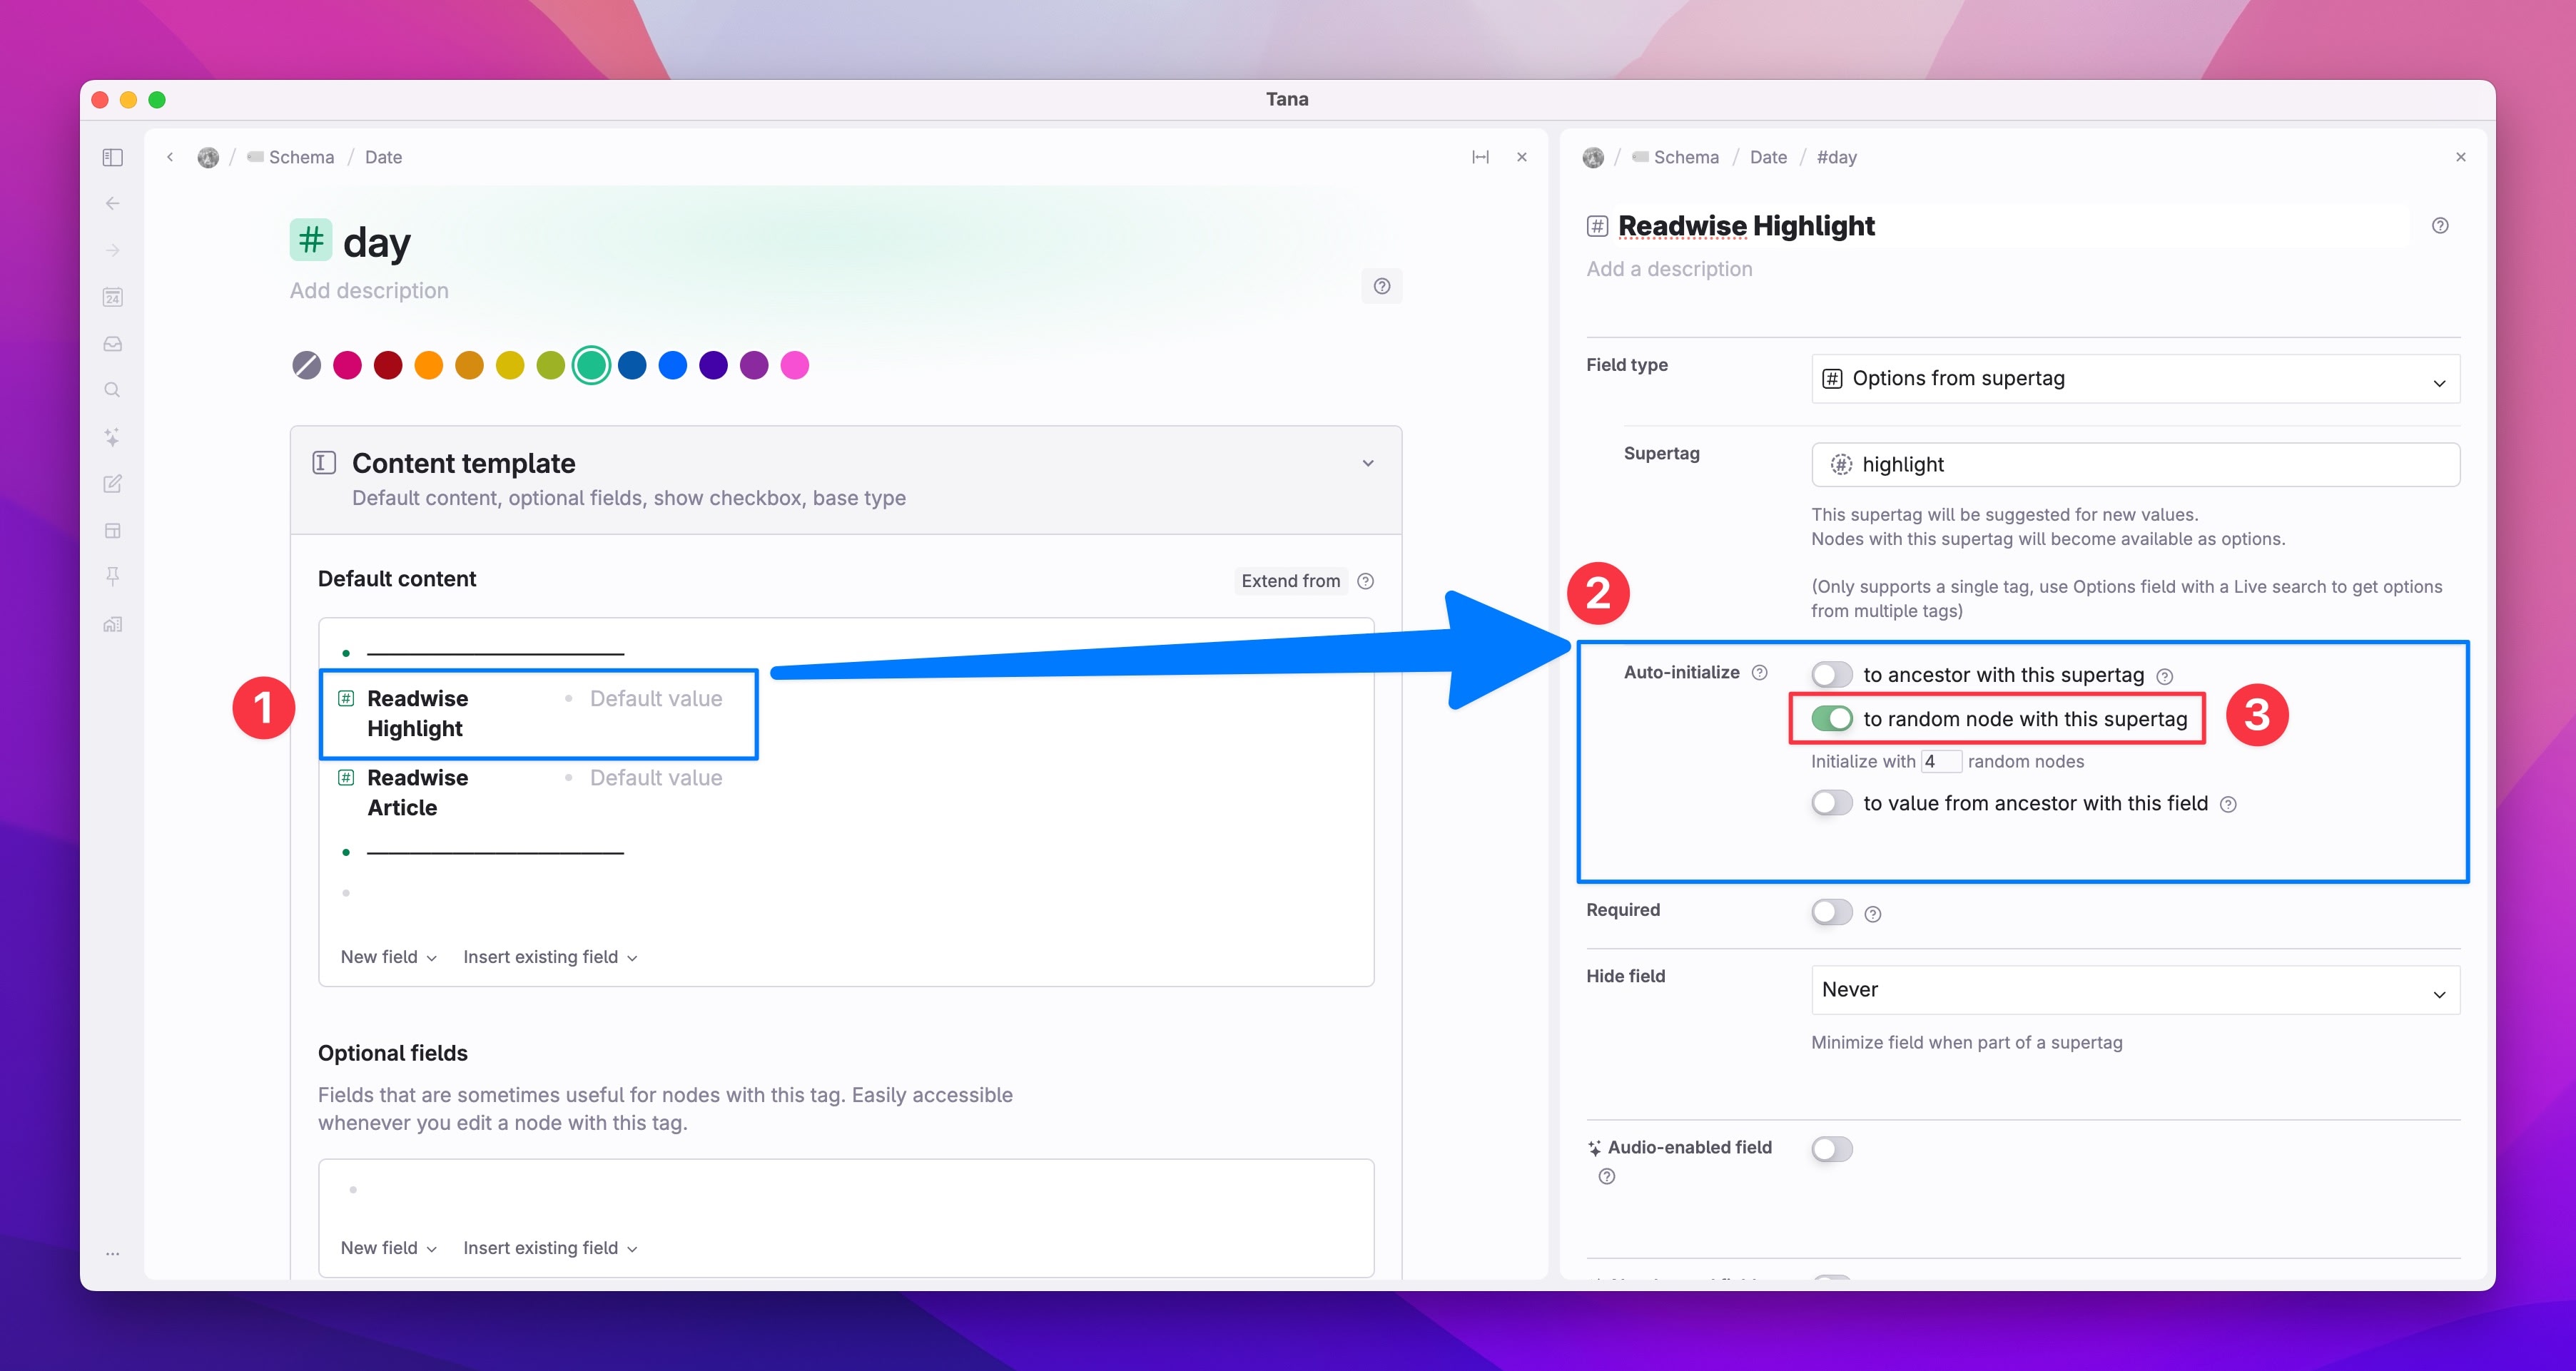Open the Field type 'Options from supertag' dropdown
Screen dimensions: 2576x1371
click(2135, 379)
